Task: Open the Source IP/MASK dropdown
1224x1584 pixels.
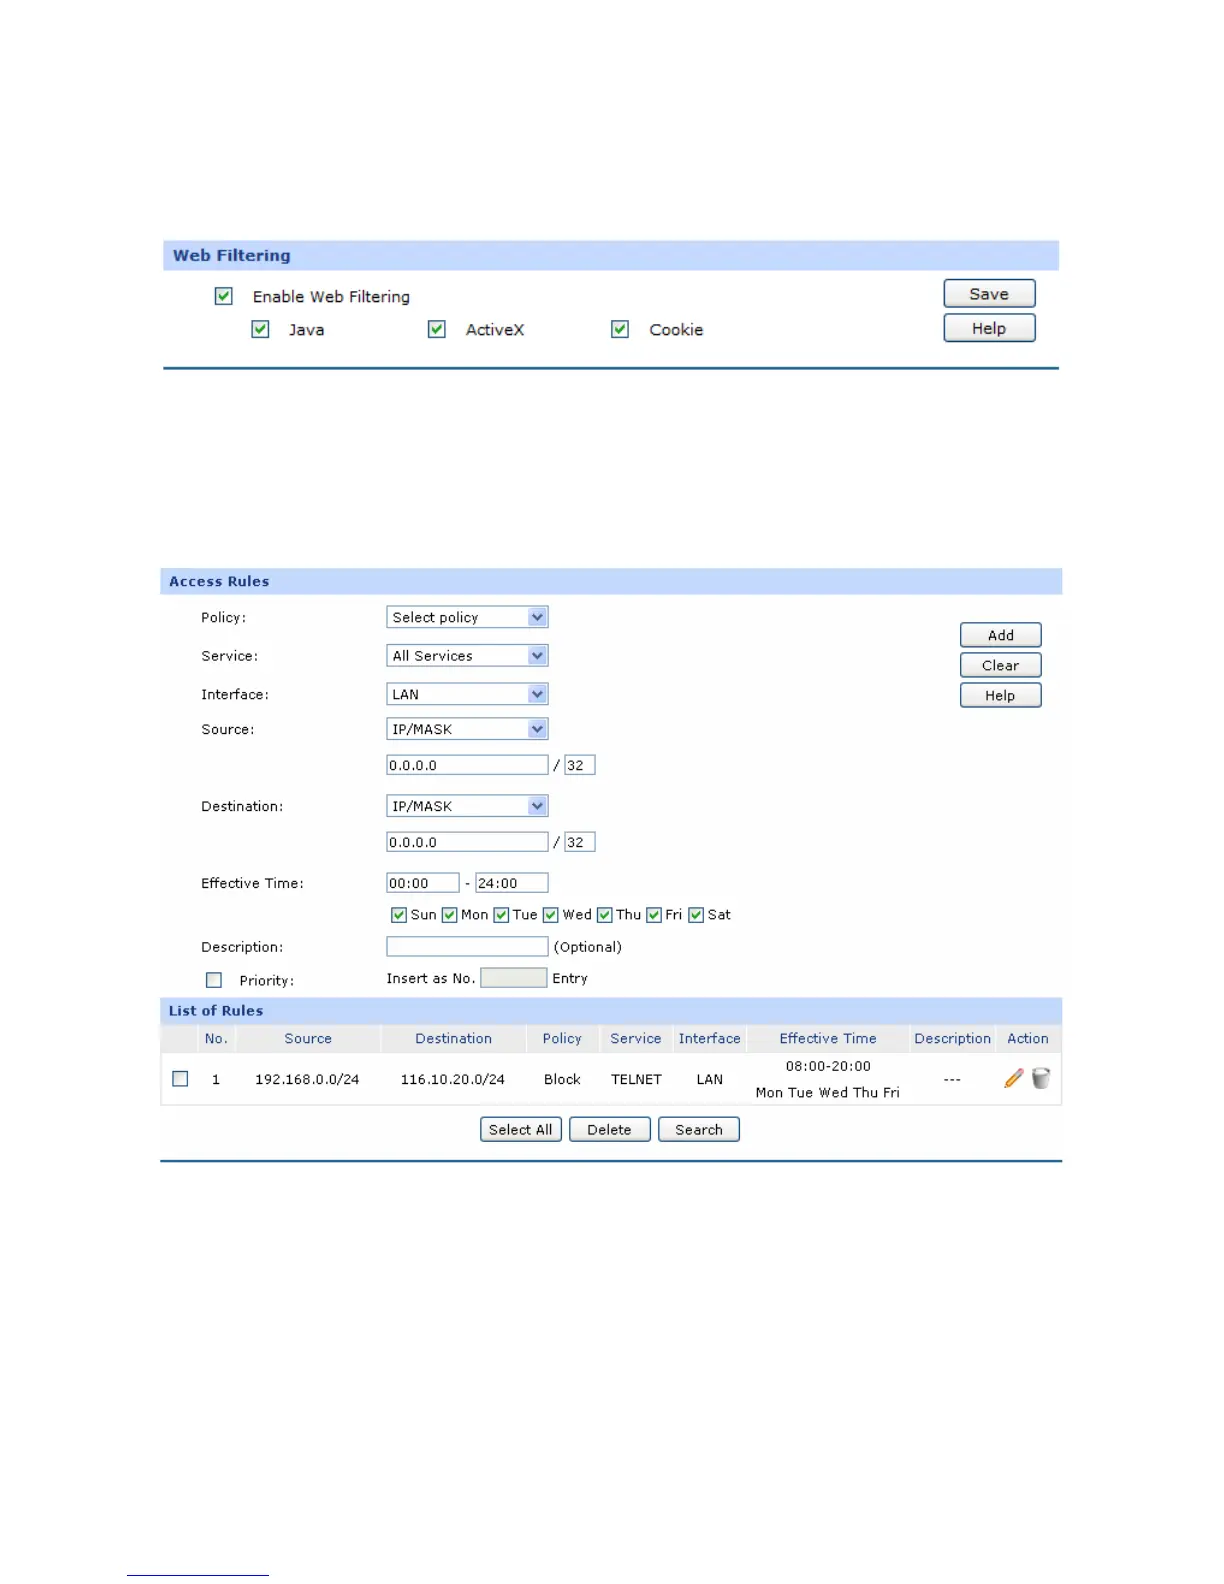Action: (467, 729)
